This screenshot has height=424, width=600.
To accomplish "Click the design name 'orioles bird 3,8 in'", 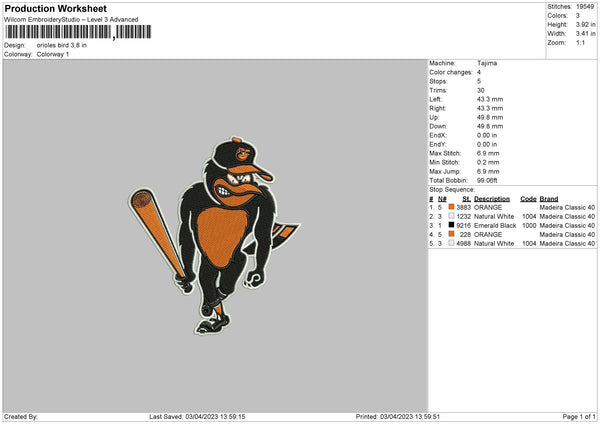I will (x=62, y=45).
